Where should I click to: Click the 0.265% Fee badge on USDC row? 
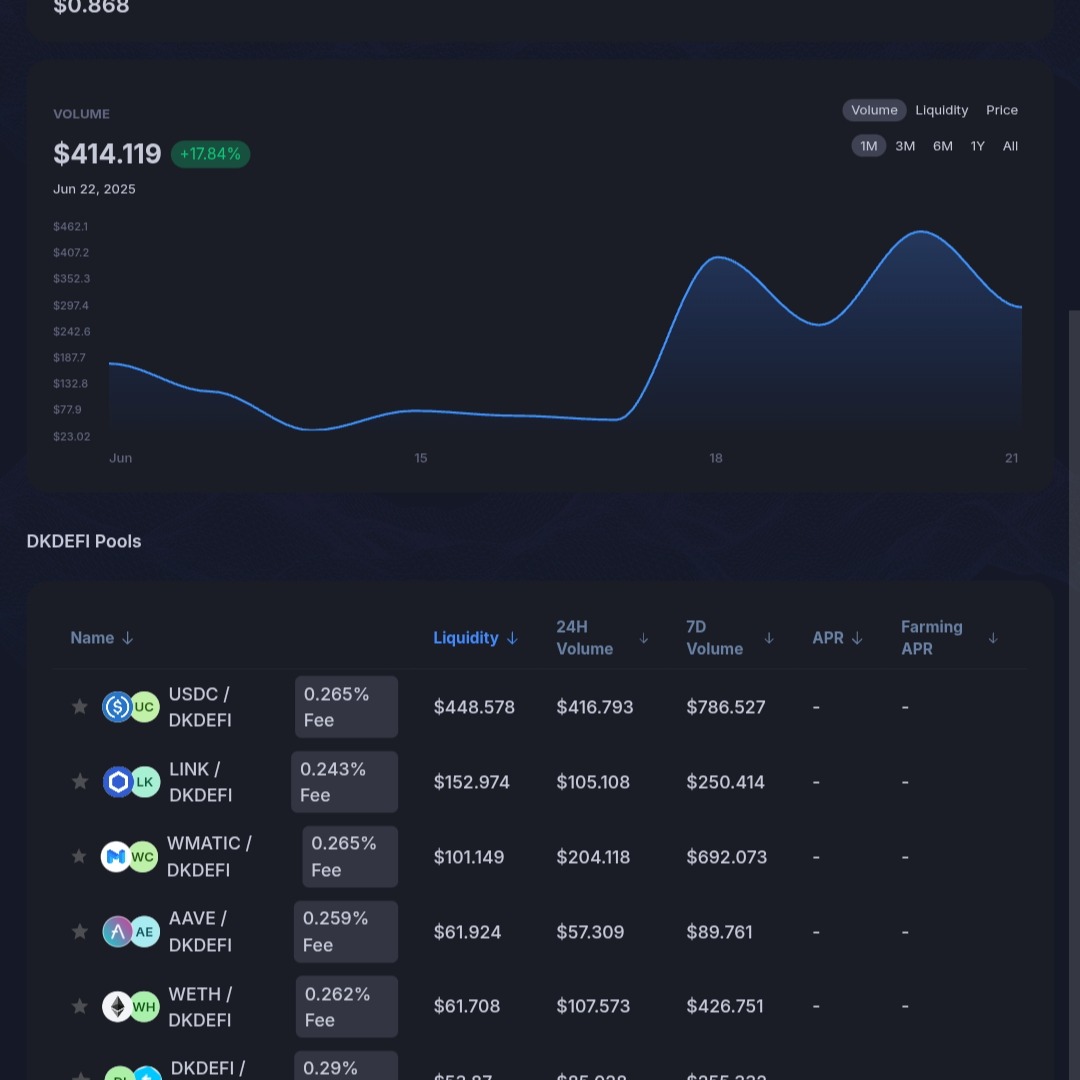pyautogui.click(x=346, y=707)
